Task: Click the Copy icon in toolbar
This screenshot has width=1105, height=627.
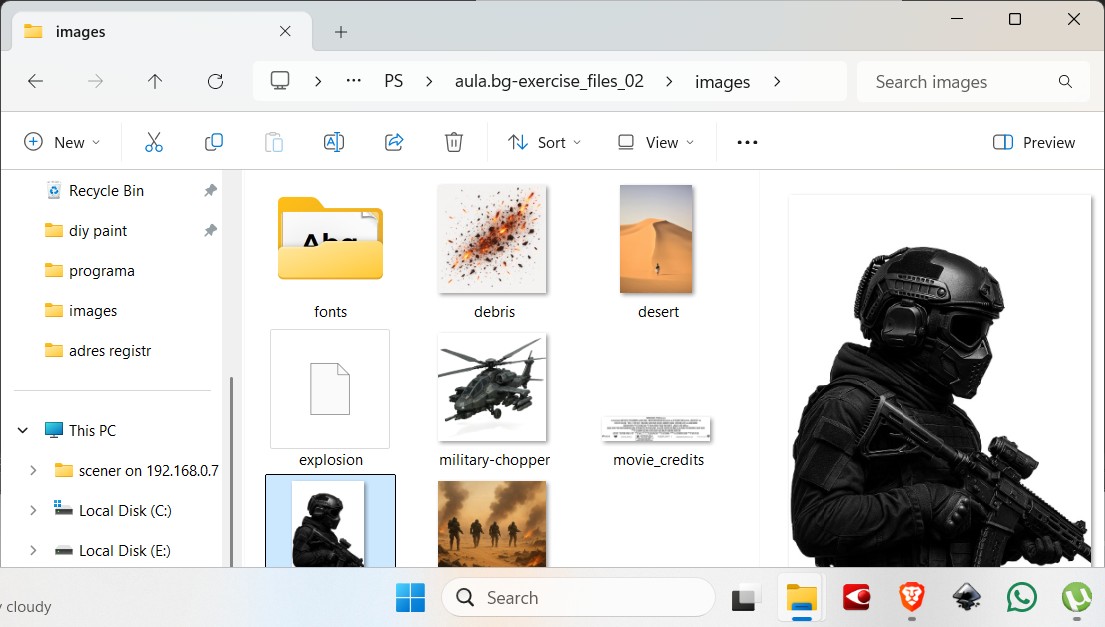Action: (213, 142)
